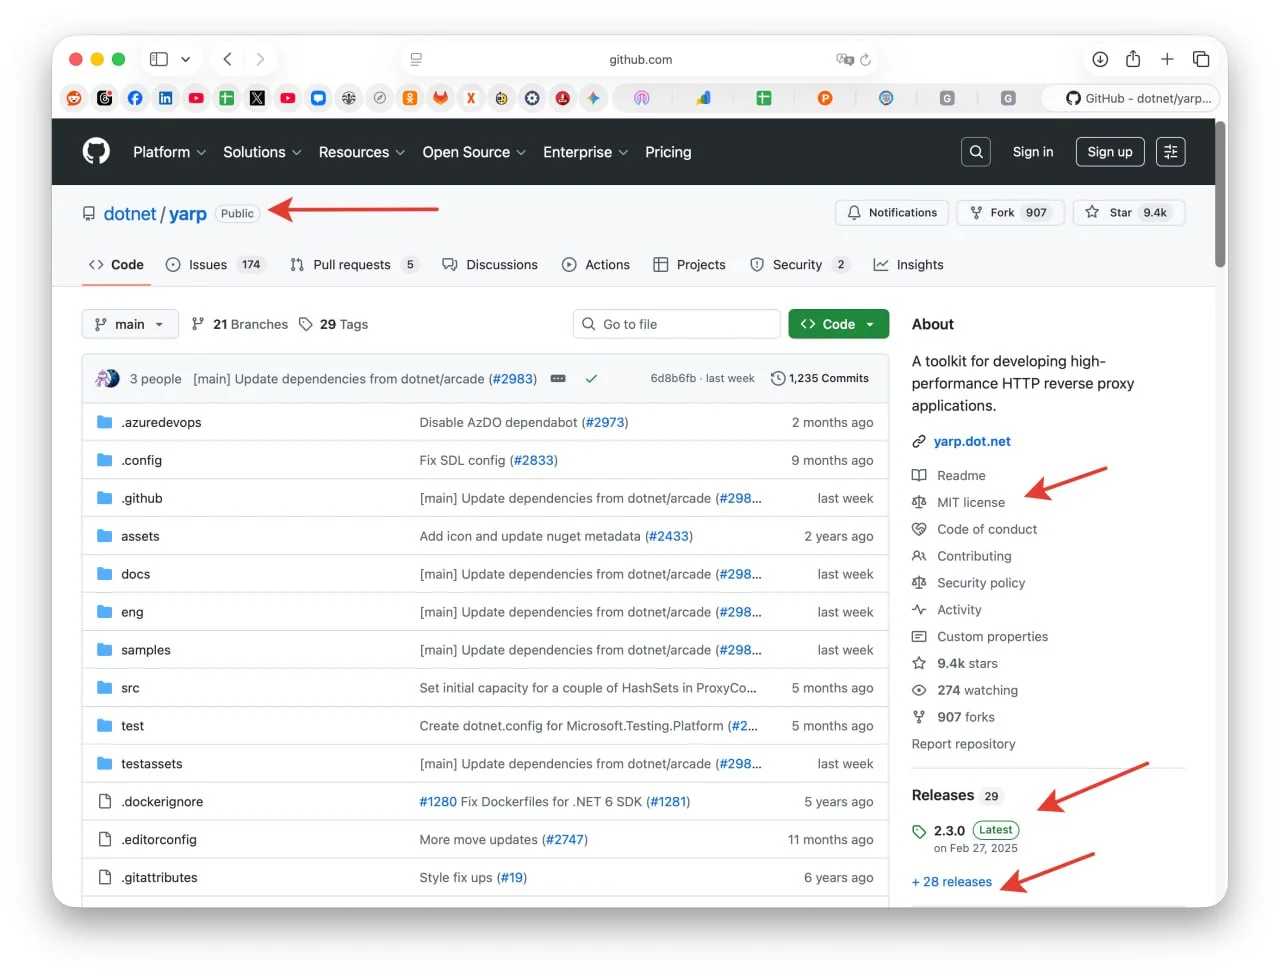Open Notifications for this repository
The height and width of the screenshot is (976, 1280).
pos(892,213)
